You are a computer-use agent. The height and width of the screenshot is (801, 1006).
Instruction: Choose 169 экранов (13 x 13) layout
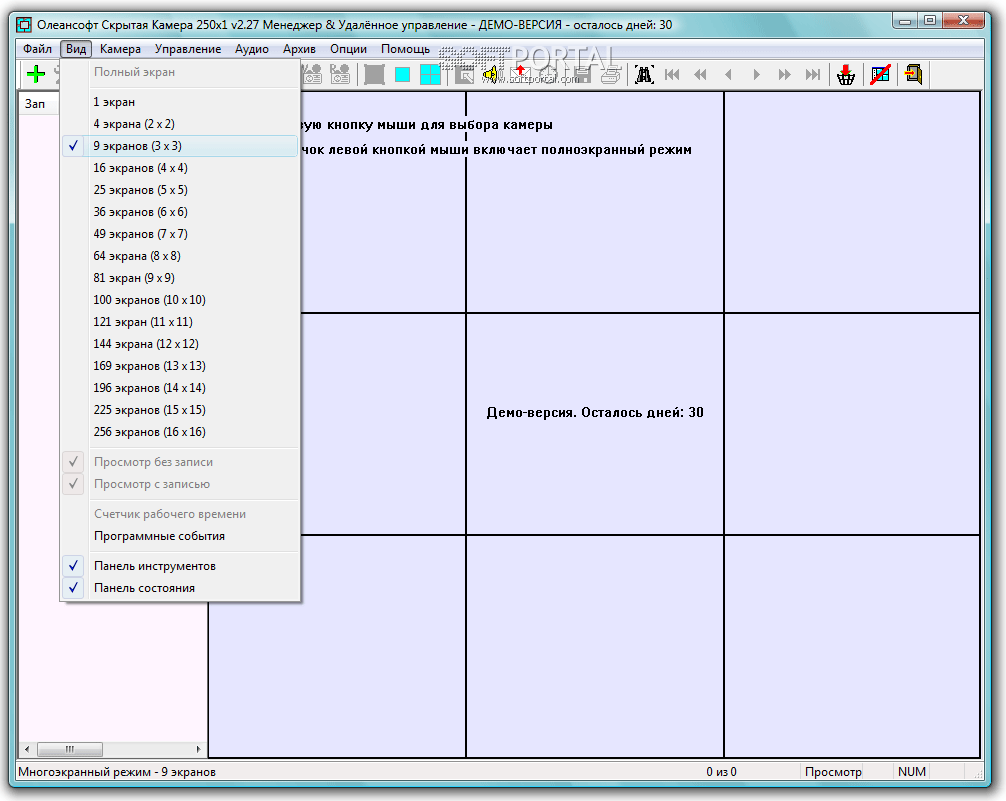pos(180,366)
